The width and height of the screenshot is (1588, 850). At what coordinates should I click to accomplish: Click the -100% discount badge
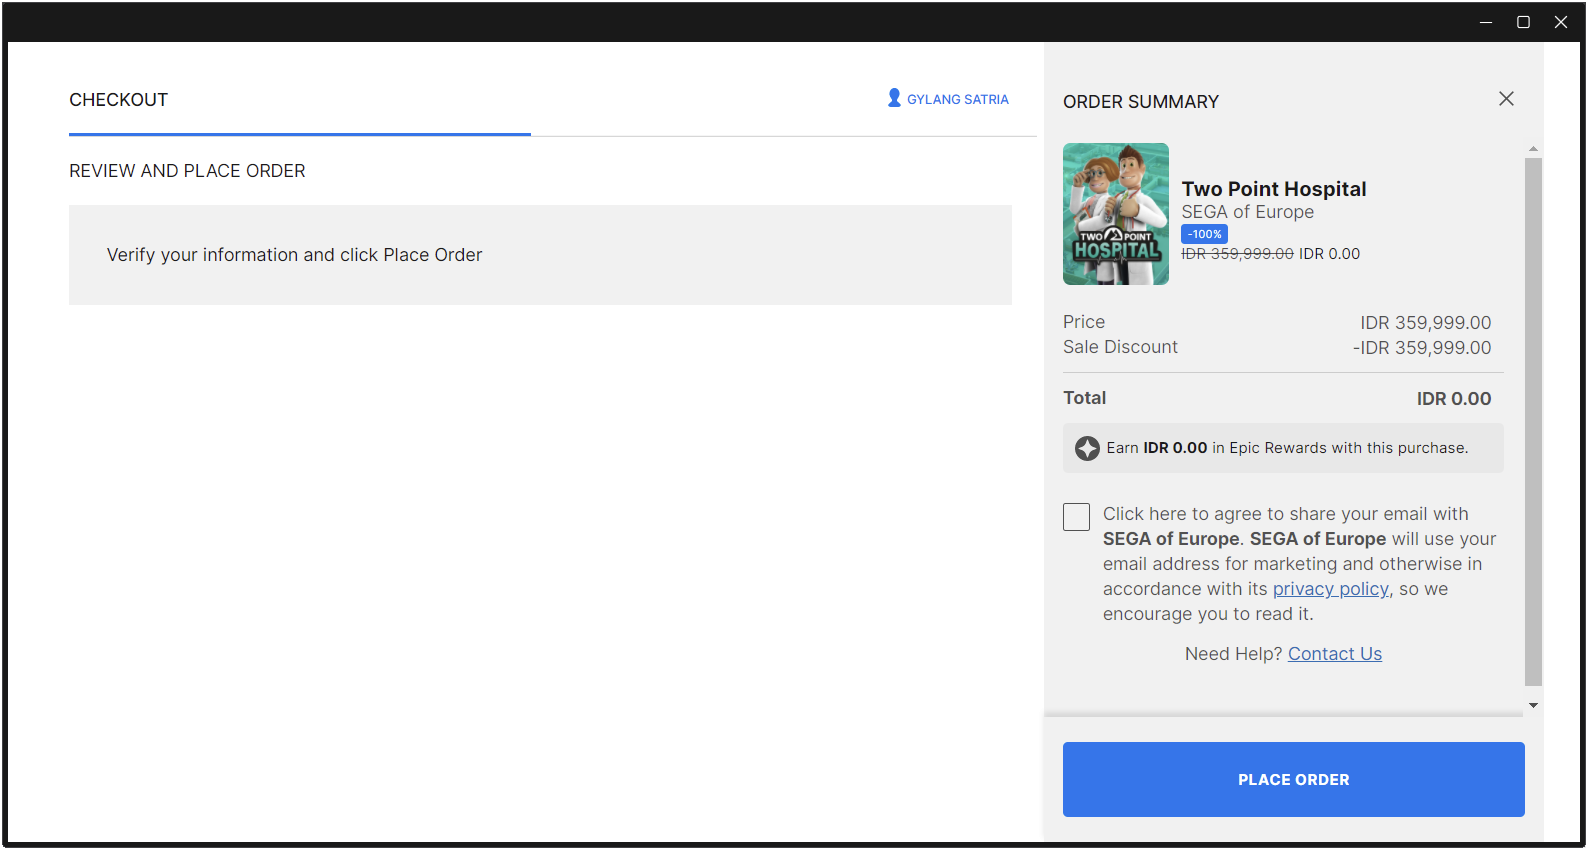coord(1204,234)
